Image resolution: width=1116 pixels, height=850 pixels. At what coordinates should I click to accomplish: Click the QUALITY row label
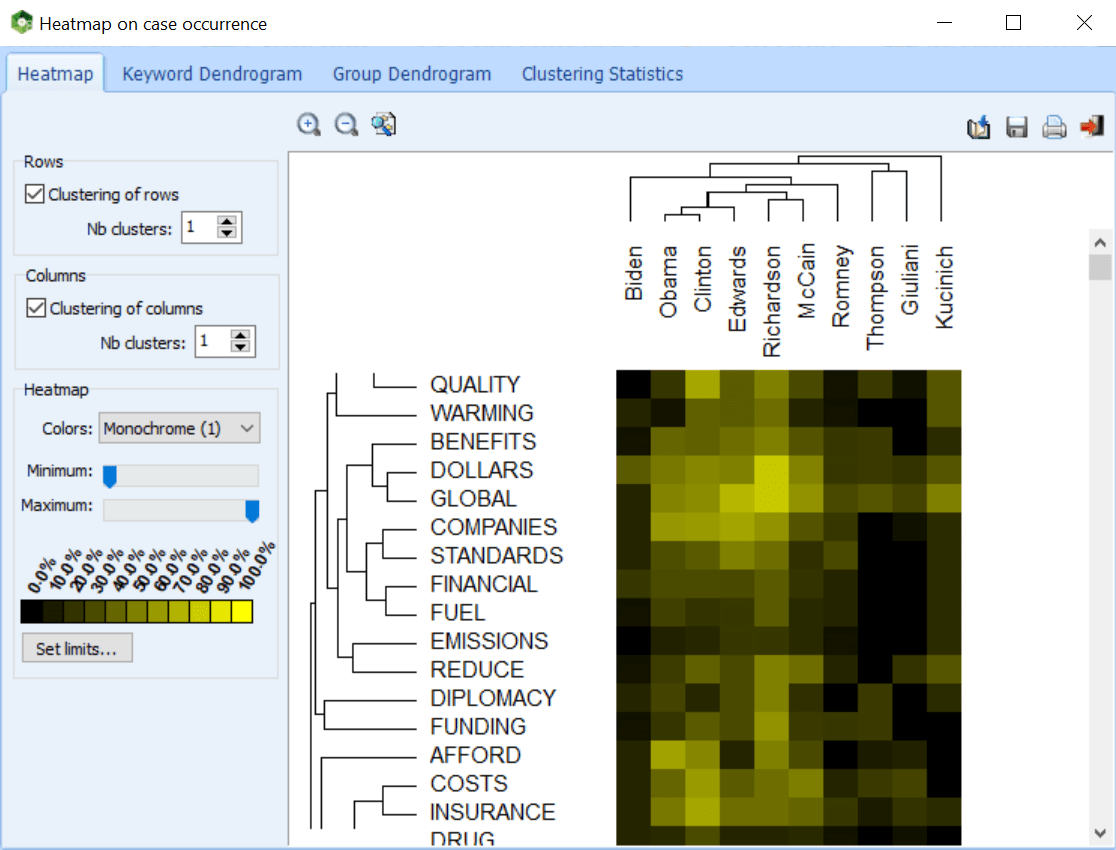(x=475, y=384)
